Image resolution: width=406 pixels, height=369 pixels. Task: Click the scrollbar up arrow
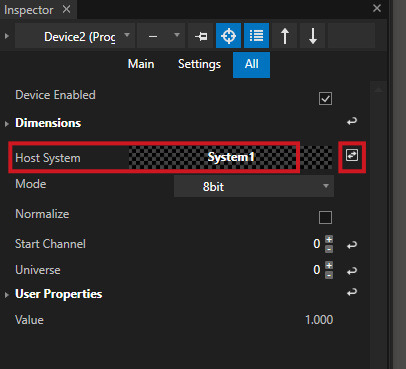click(378, 89)
